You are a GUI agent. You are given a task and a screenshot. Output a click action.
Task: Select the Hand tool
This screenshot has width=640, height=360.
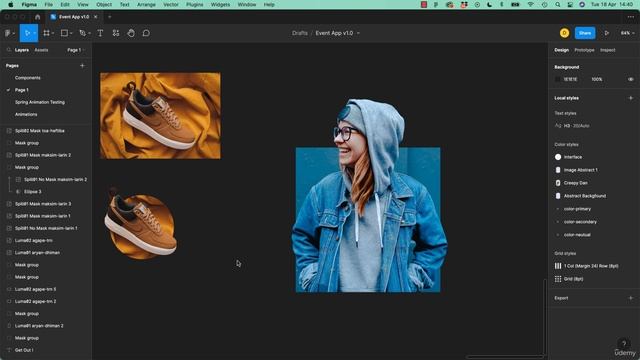[131, 33]
